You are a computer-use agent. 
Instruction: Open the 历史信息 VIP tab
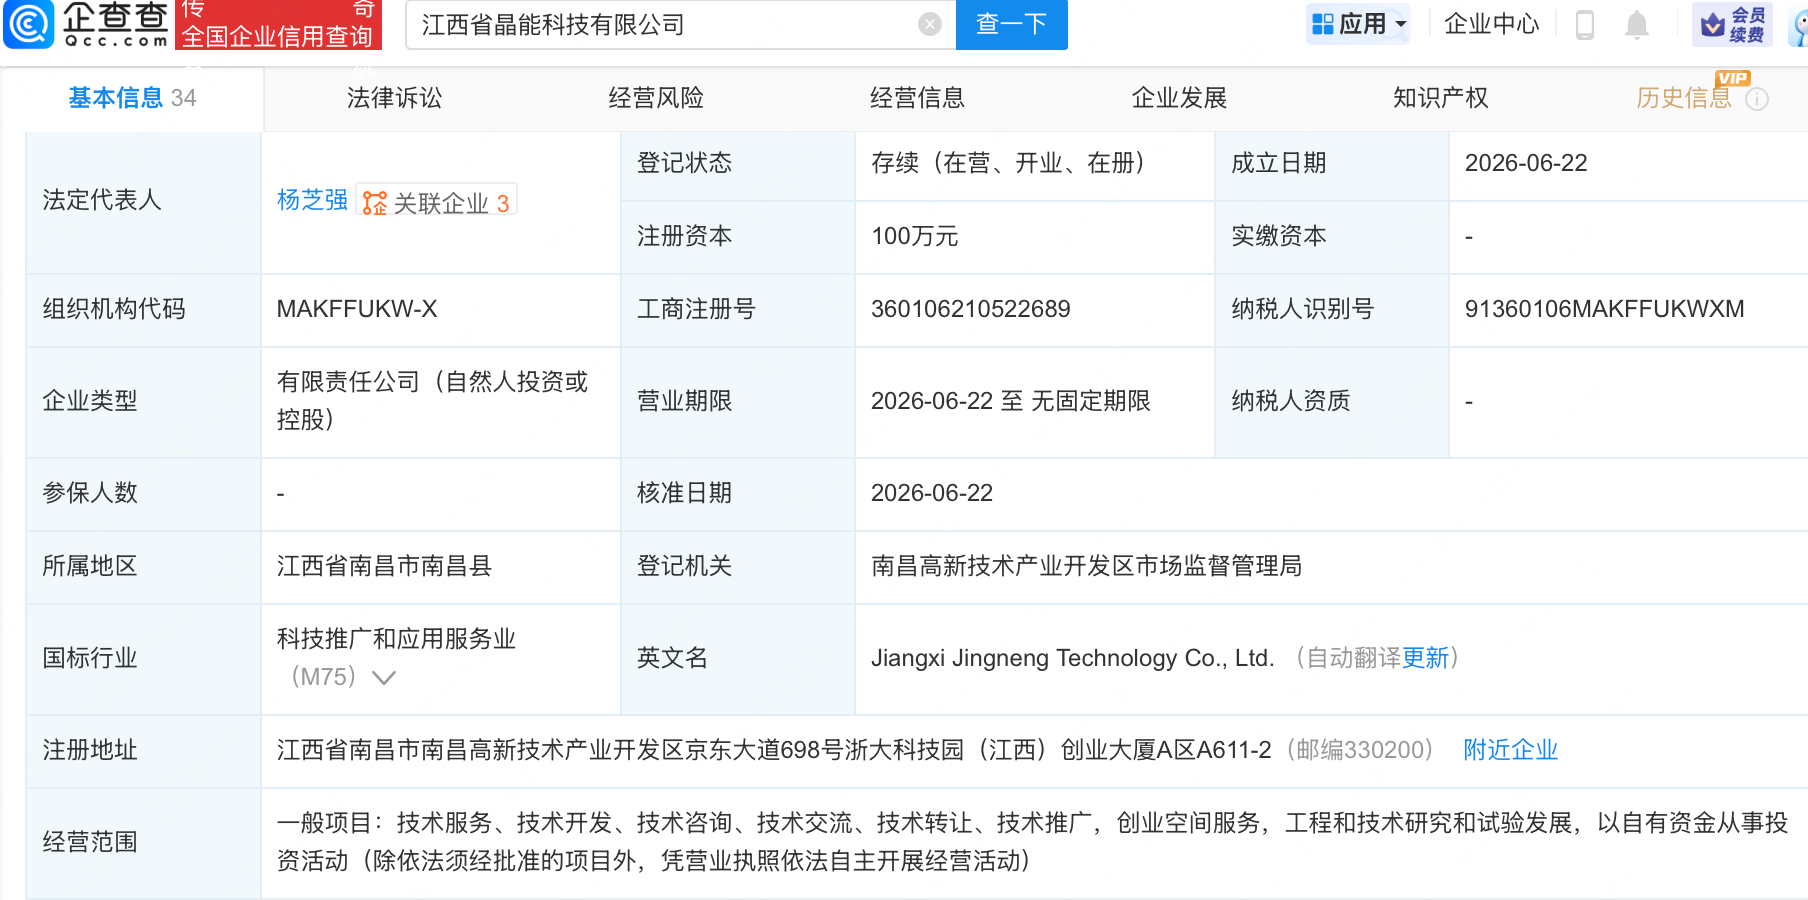(1684, 98)
